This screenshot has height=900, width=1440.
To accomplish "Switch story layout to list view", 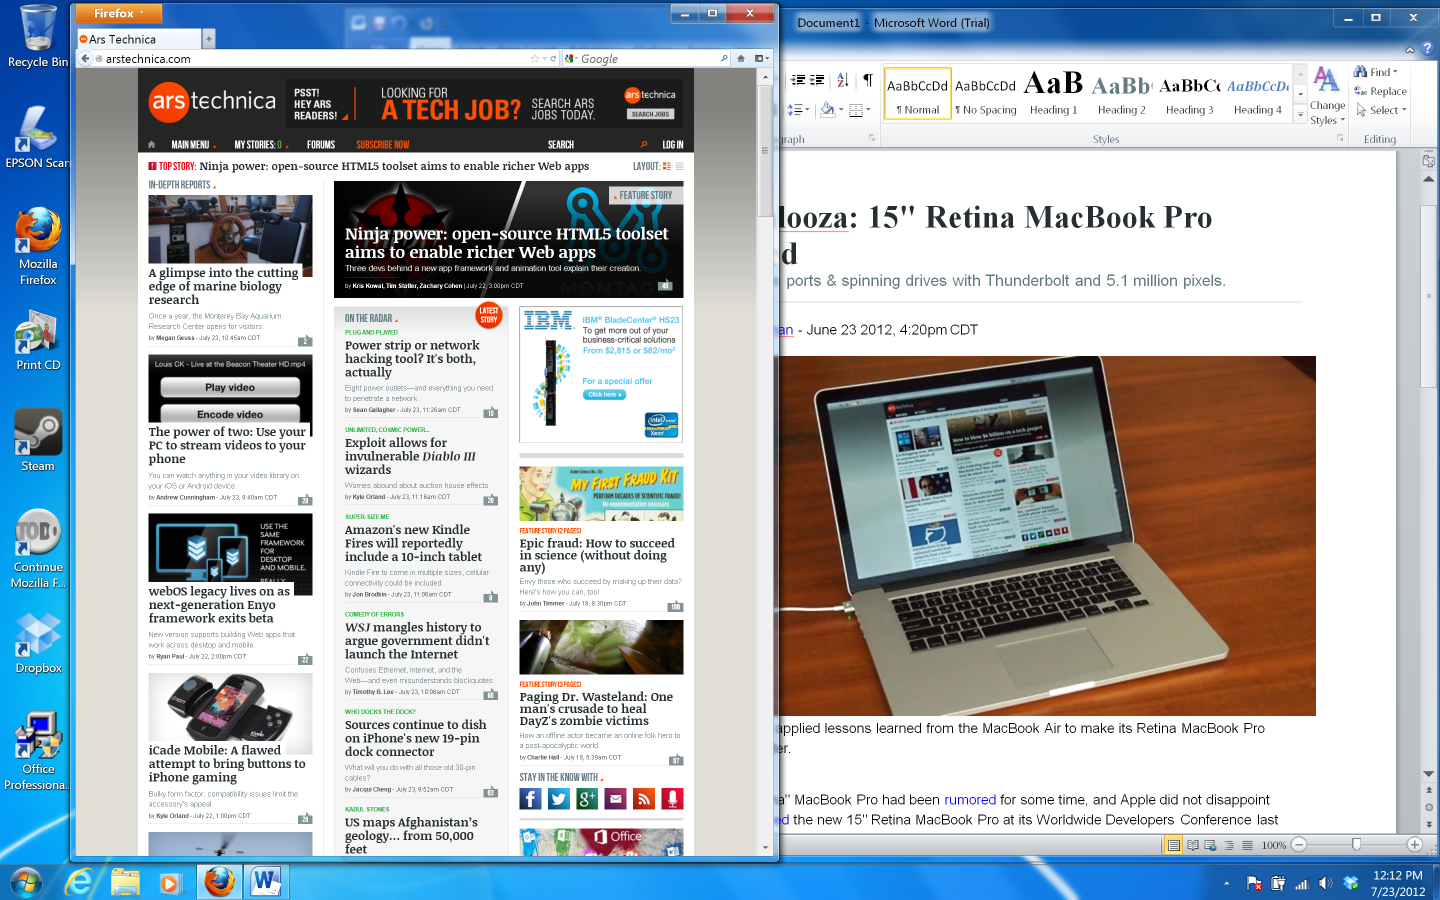I will click(x=680, y=166).
